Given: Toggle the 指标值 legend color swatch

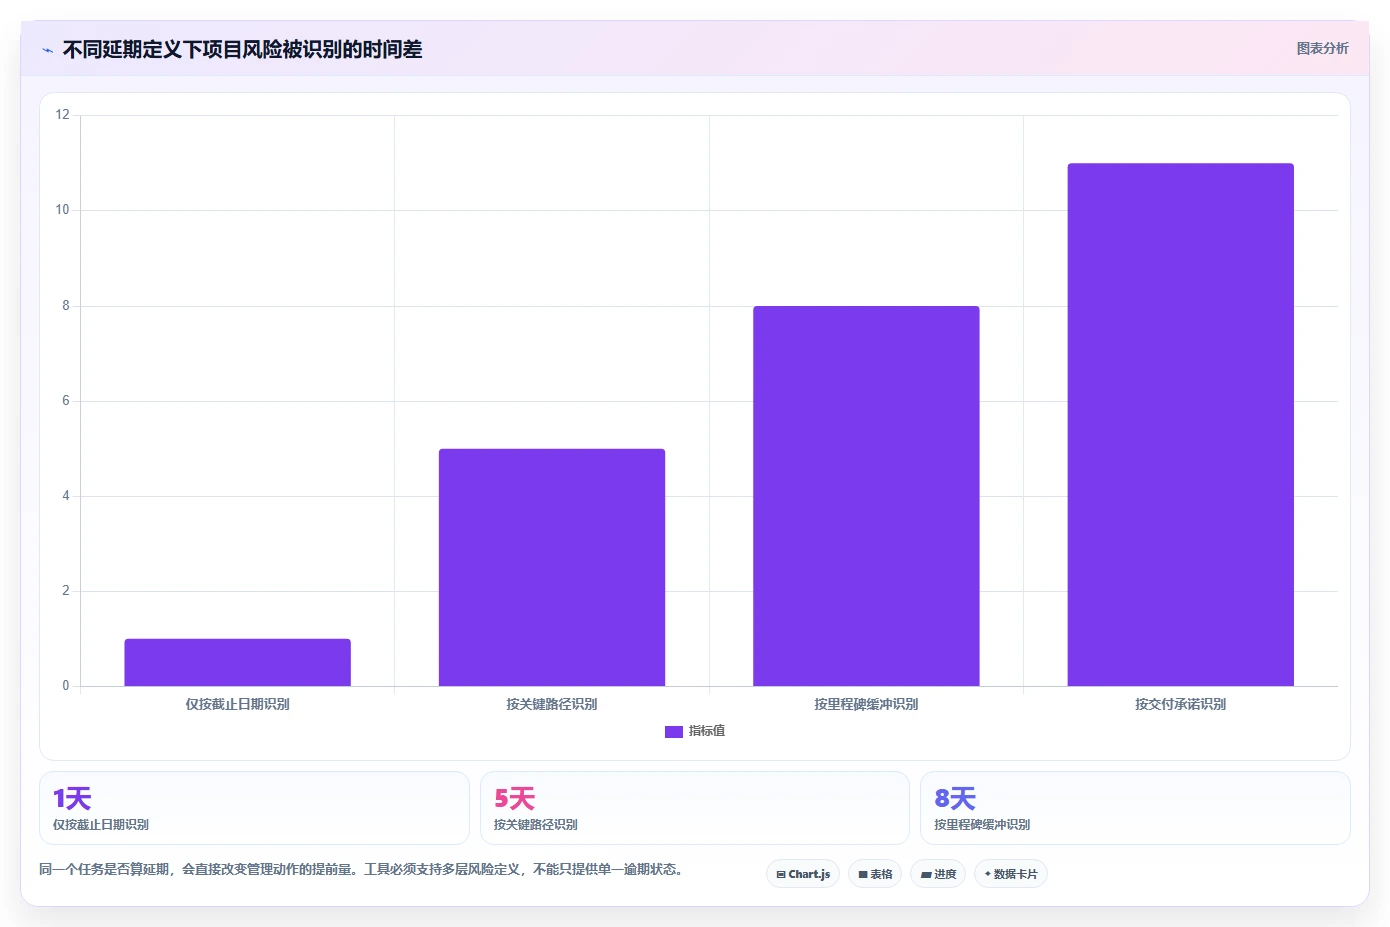Looking at the screenshot, I should [x=673, y=732].
